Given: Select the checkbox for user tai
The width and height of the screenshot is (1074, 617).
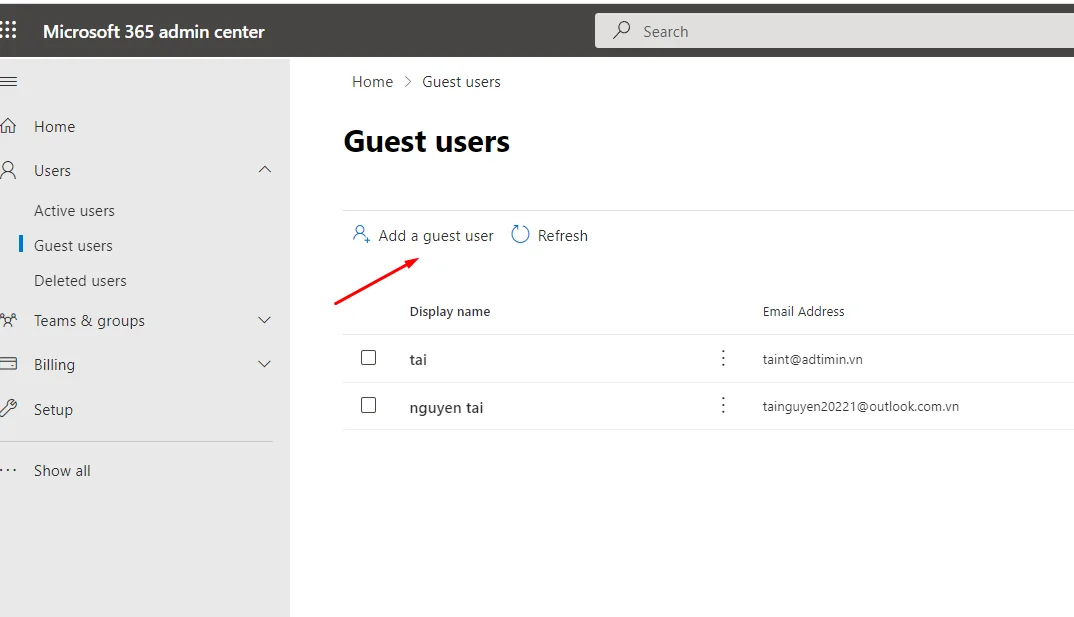Looking at the screenshot, I should pos(369,357).
